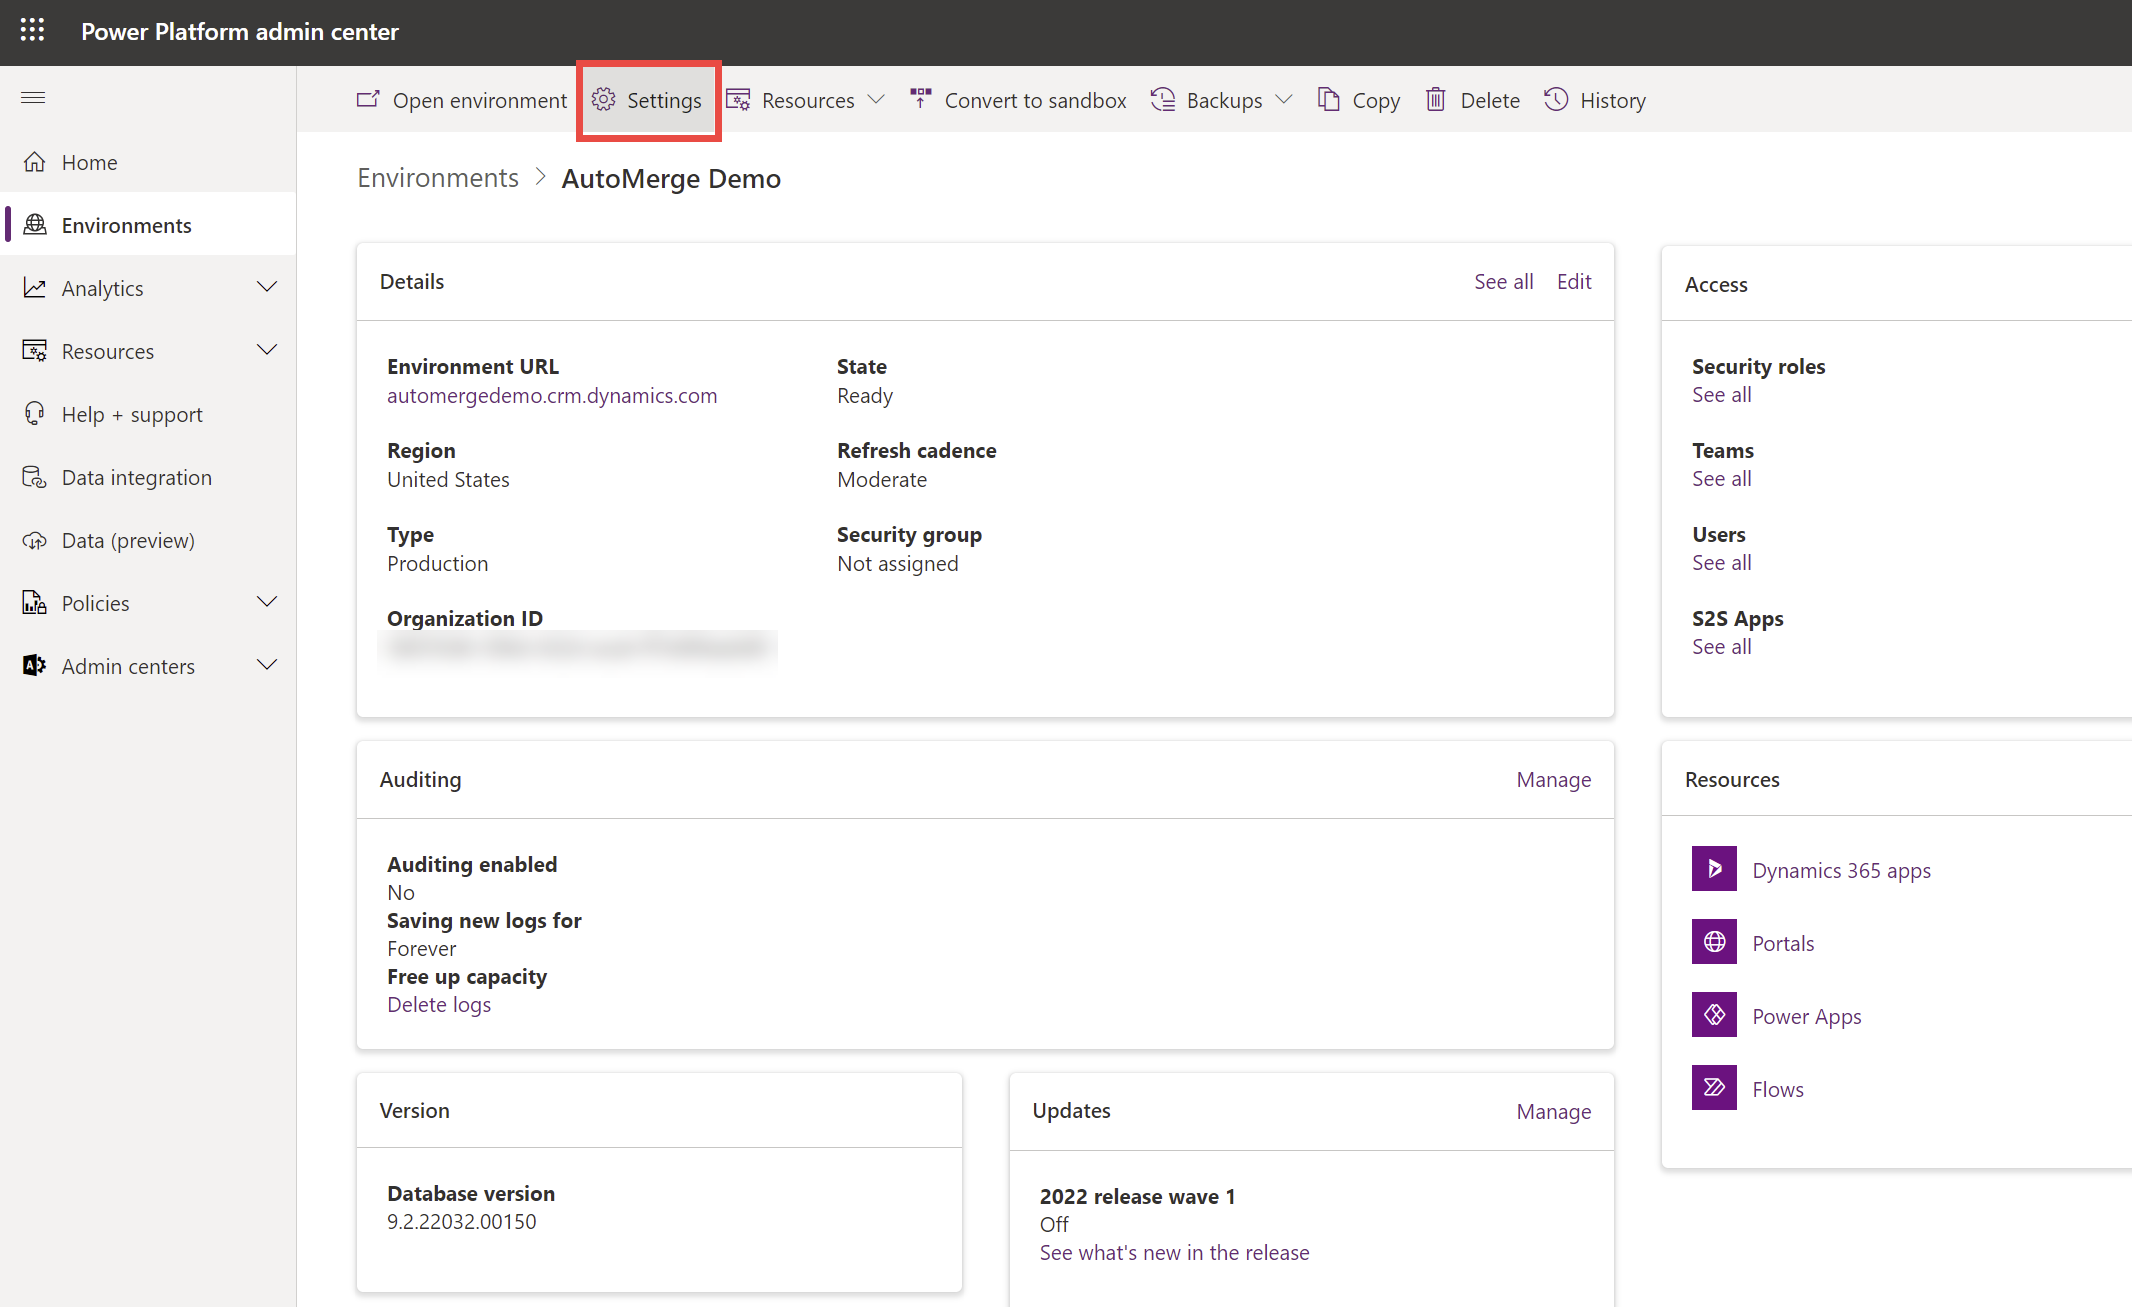The image size is (2132, 1307).
Task: Click the Convert to sandbox icon
Action: [x=921, y=98]
